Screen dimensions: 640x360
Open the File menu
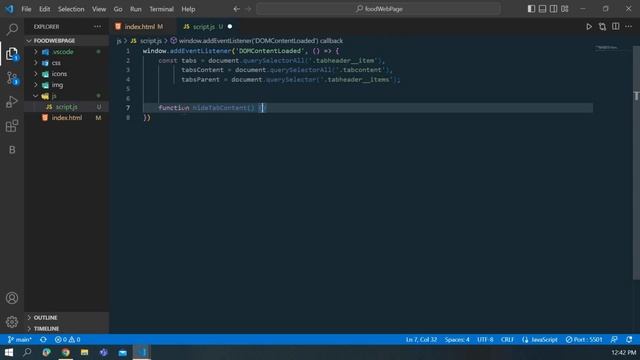coord(26,9)
